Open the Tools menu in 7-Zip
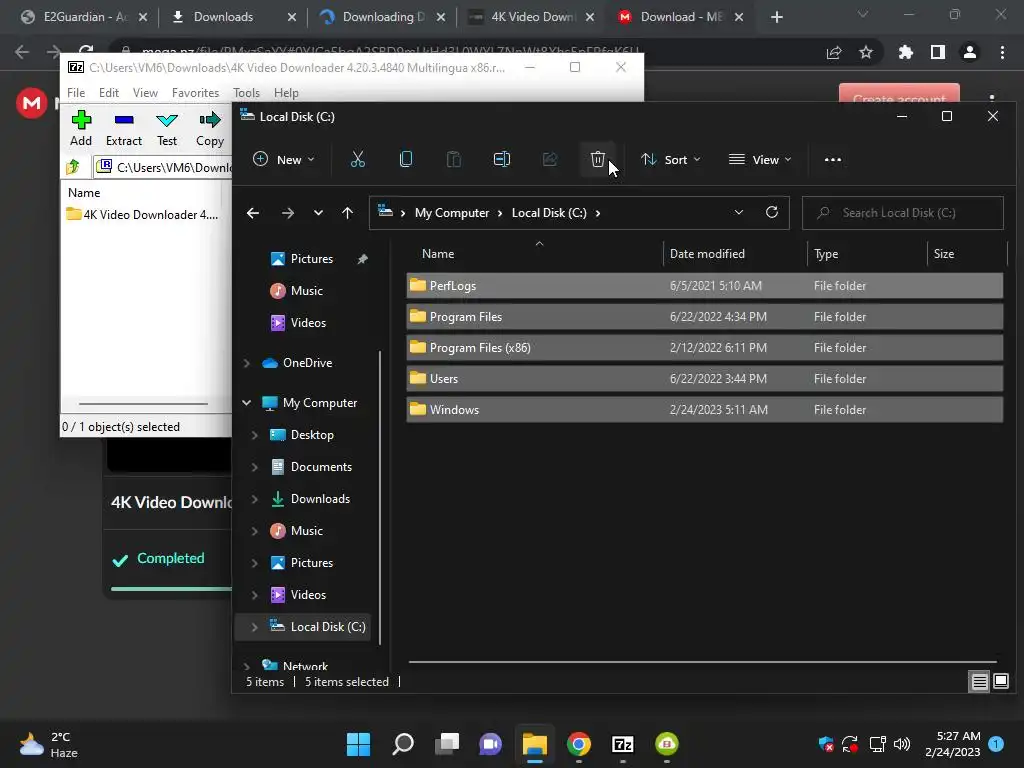 246,93
